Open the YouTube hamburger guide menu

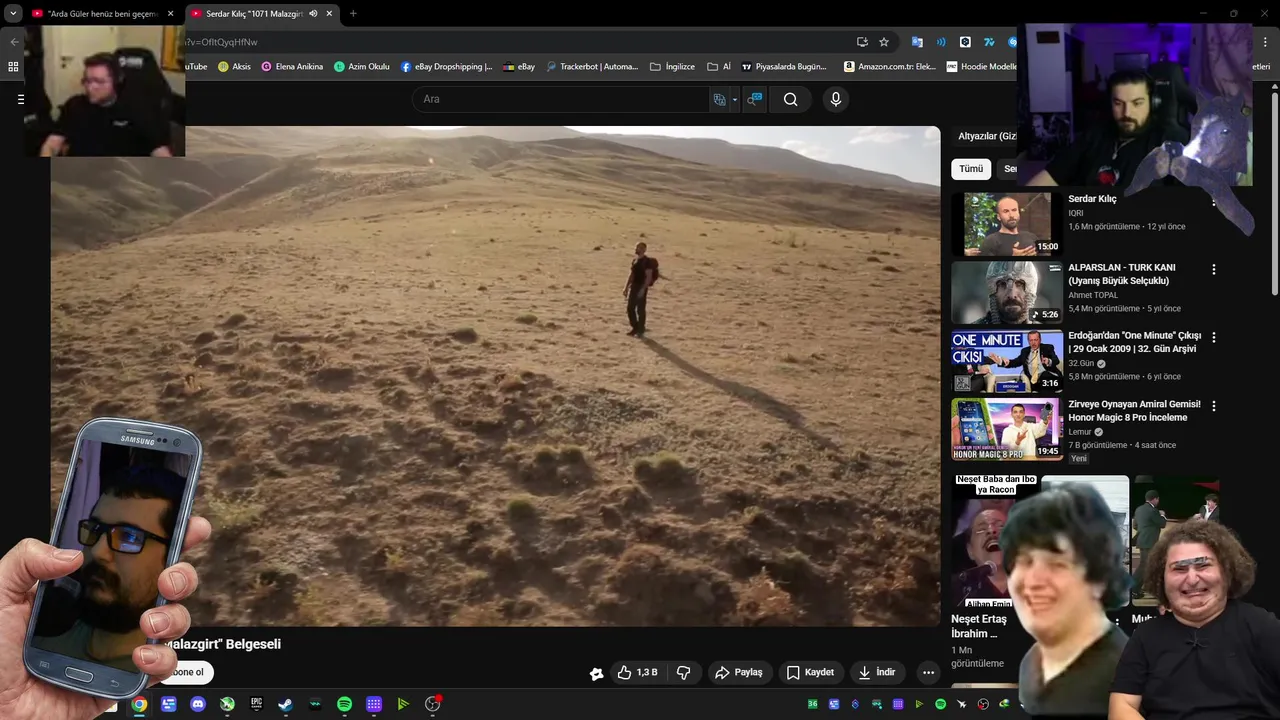coord(20,99)
